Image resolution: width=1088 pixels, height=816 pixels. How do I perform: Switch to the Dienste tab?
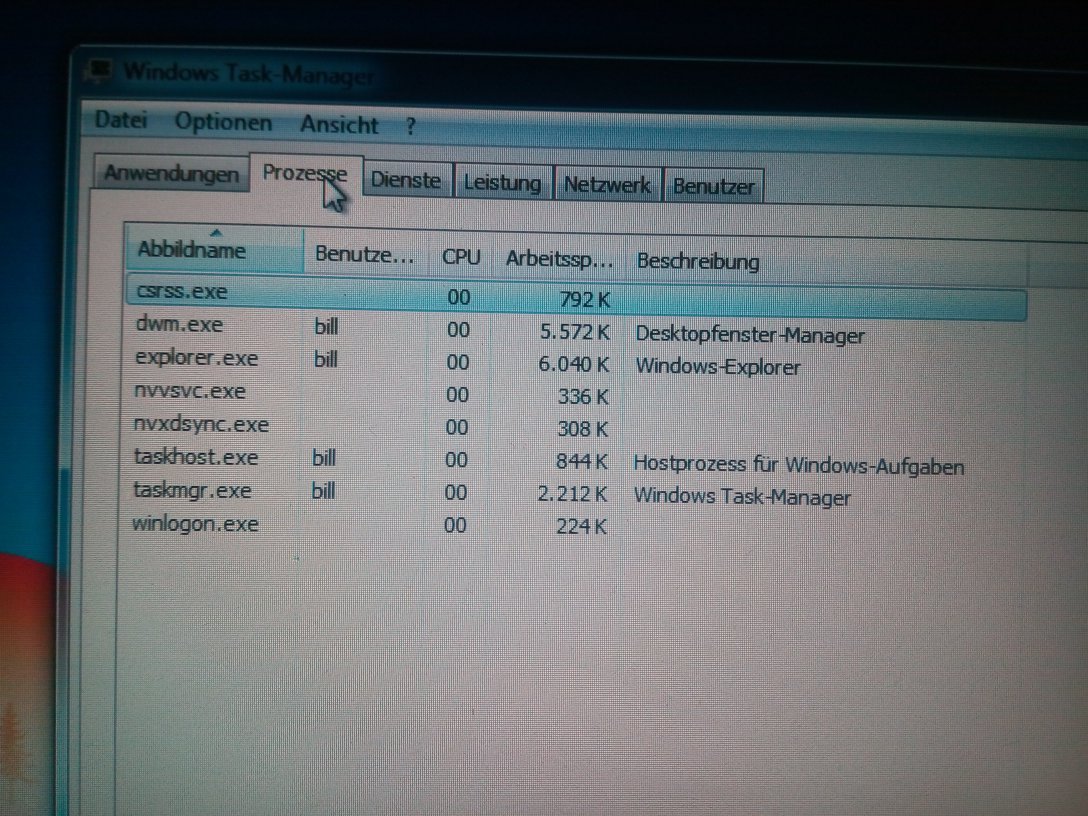tap(405, 181)
